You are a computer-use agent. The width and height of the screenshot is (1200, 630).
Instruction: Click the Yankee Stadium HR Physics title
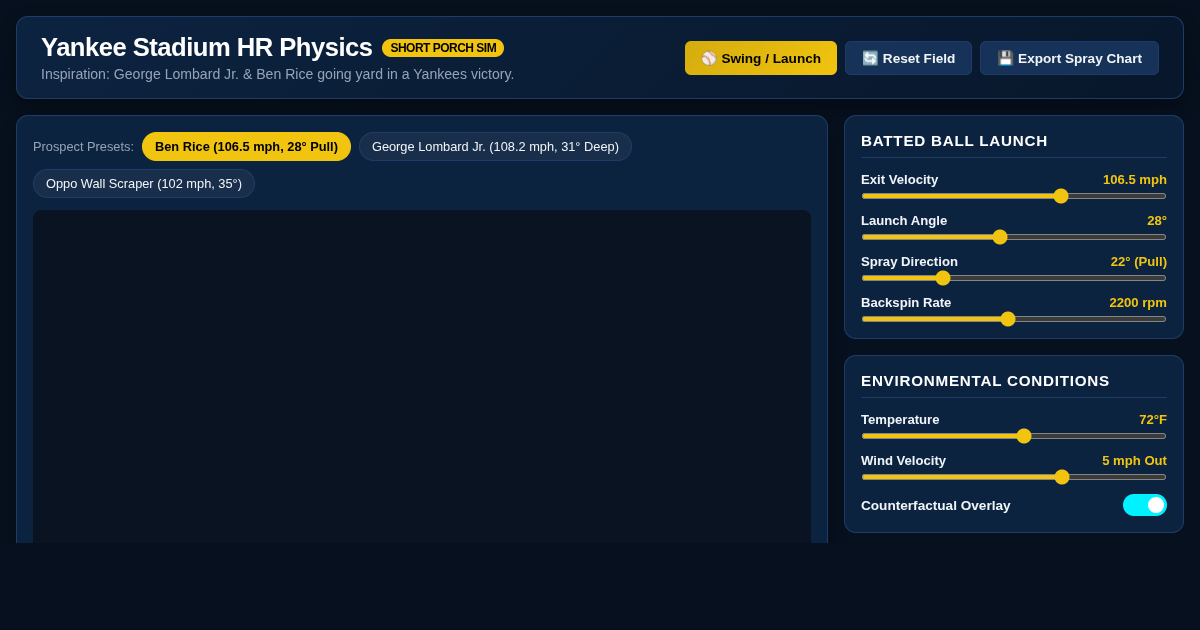pos(207,47)
